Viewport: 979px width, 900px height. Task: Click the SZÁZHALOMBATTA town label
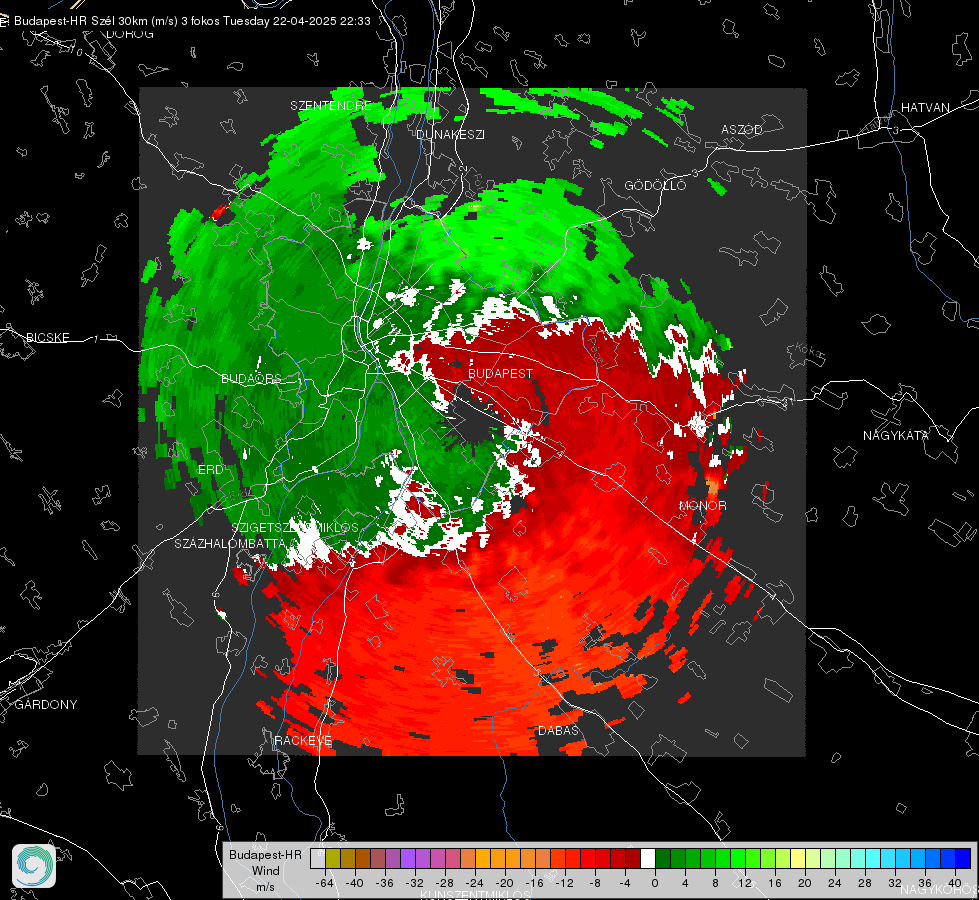pos(230,543)
